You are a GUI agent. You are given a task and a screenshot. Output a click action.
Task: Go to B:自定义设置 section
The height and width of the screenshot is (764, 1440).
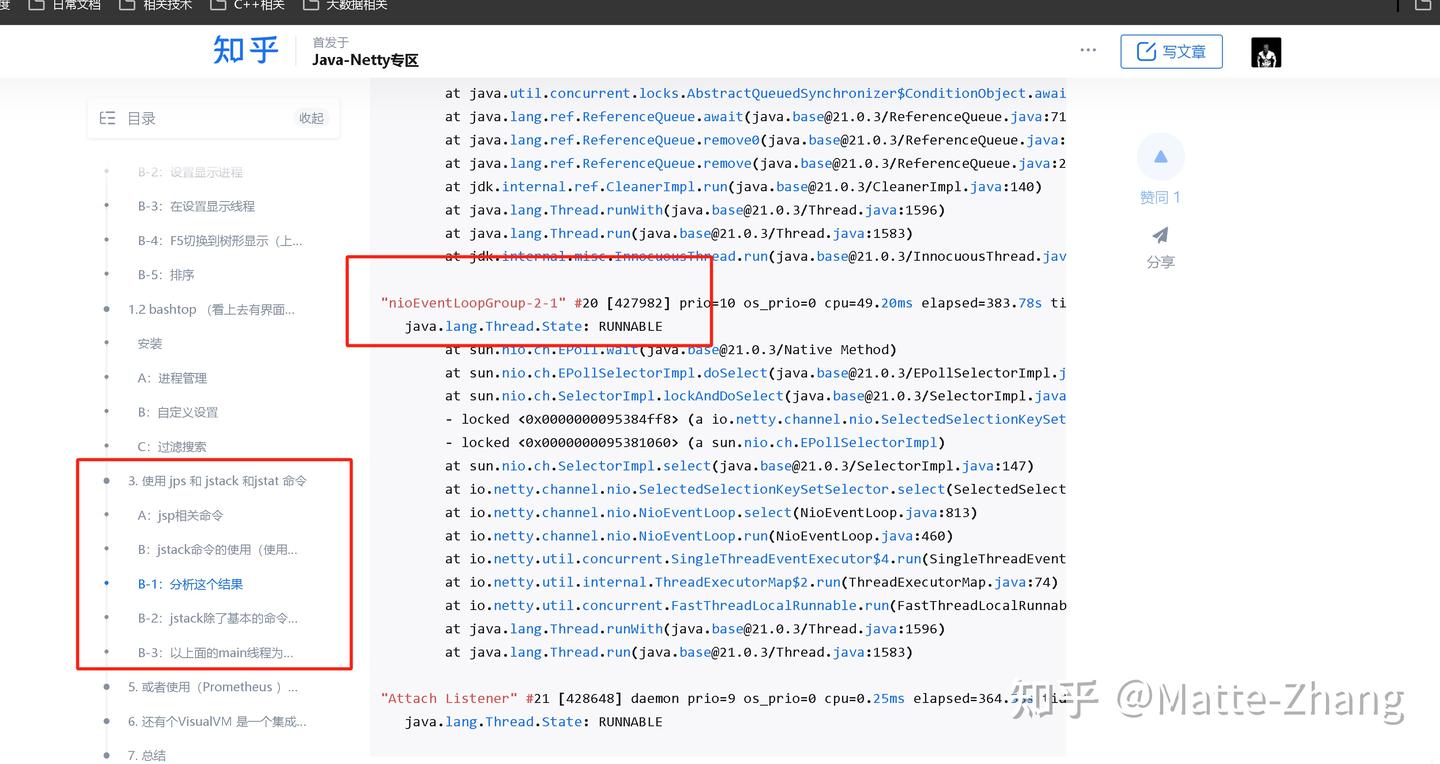point(177,412)
